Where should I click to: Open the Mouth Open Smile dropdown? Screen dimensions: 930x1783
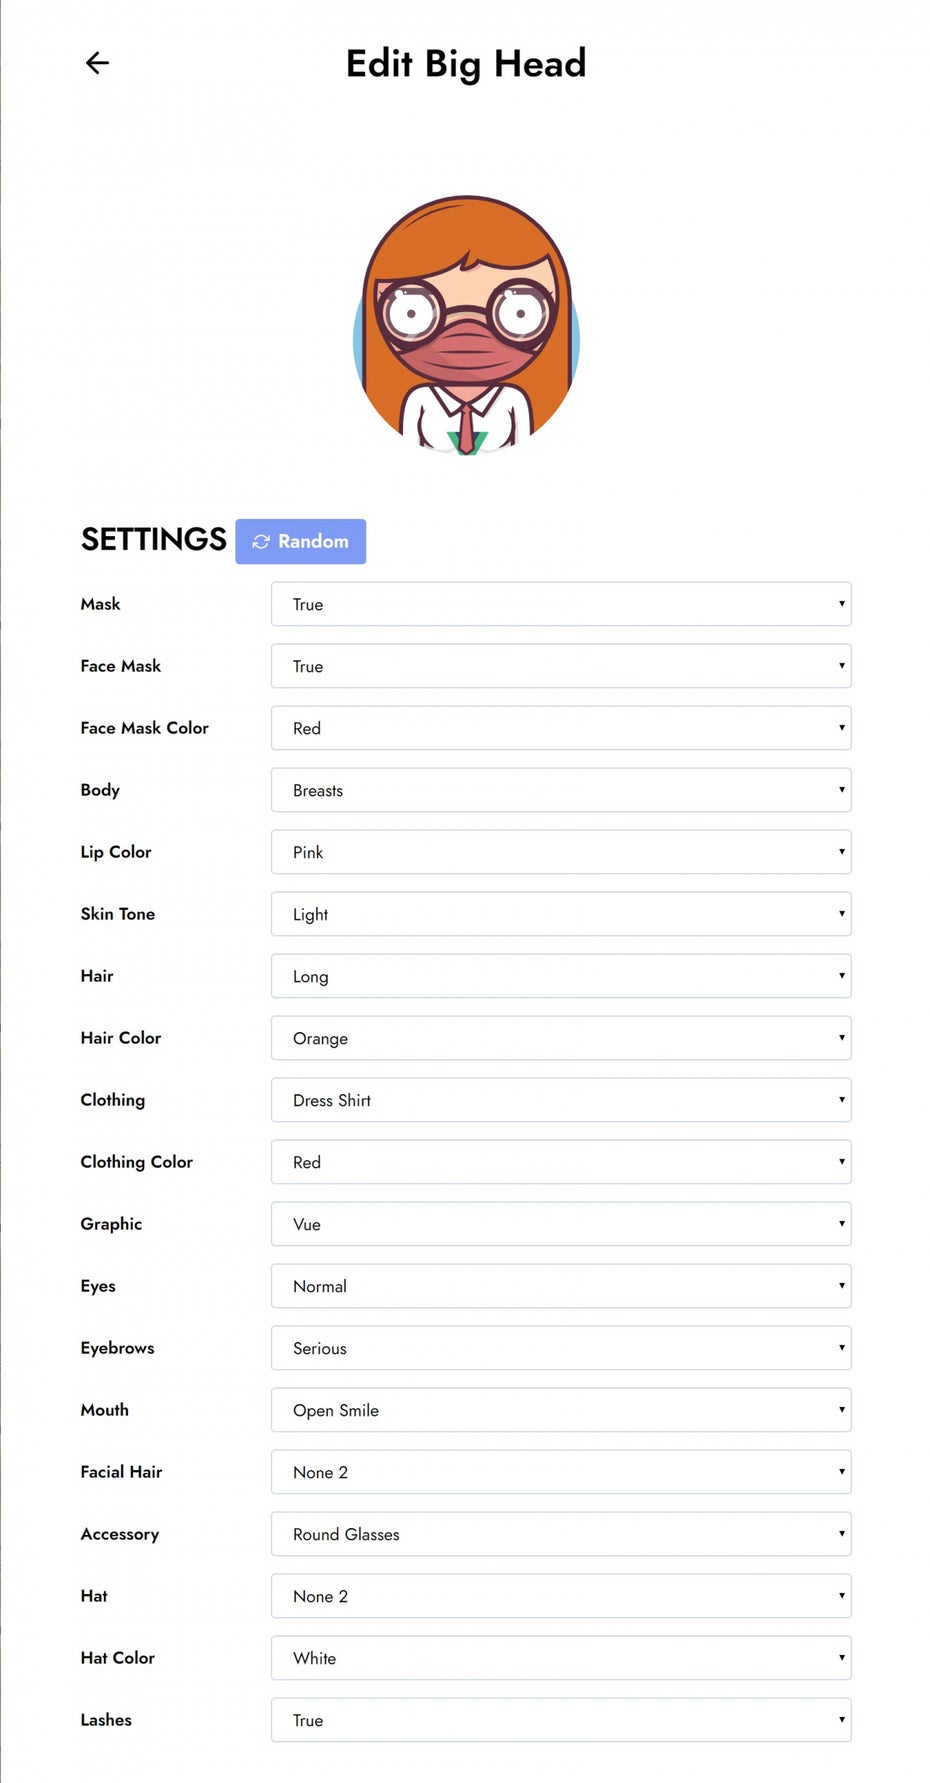tap(561, 1410)
